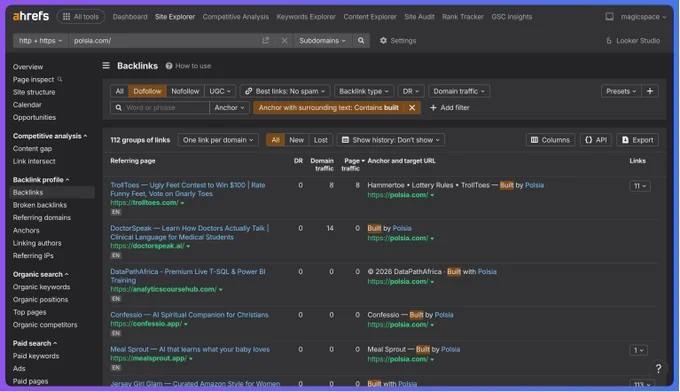Open Looker Studio integration

tap(633, 40)
